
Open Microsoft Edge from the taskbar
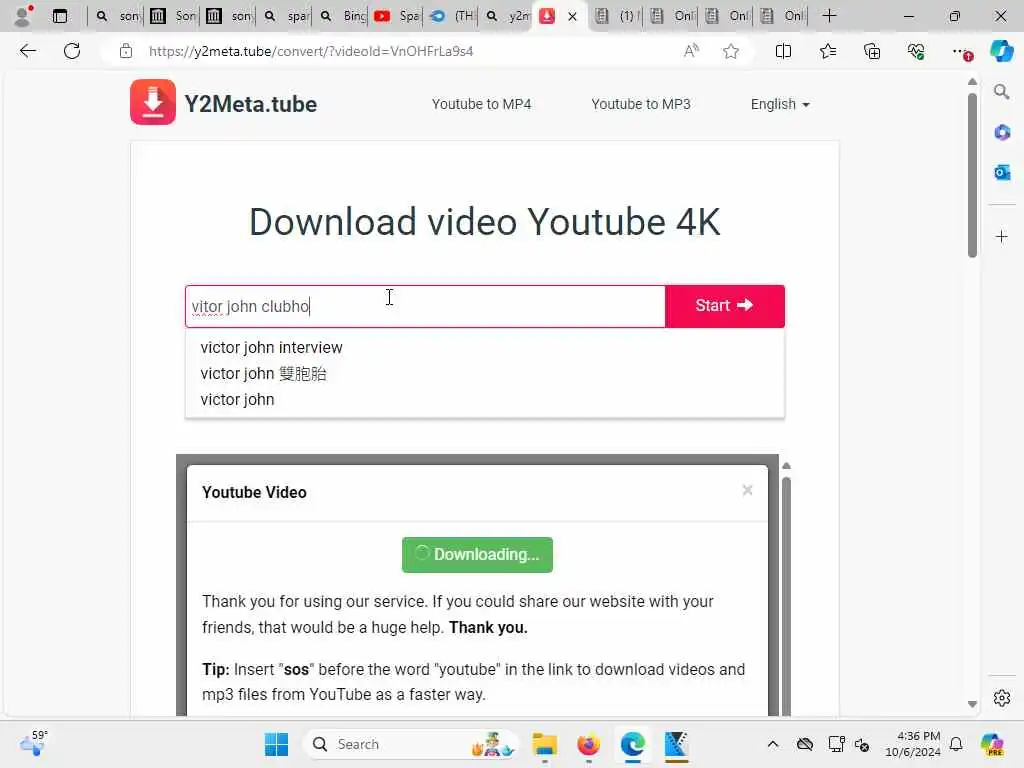click(x=632, y=744)
